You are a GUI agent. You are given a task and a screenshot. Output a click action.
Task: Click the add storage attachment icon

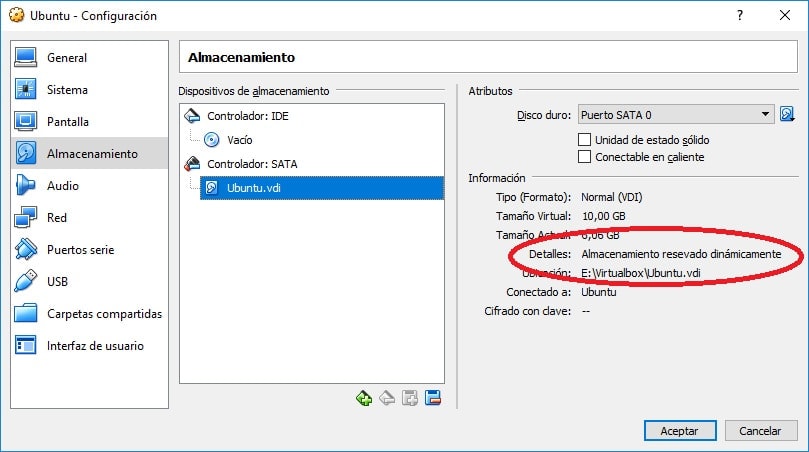[410, 398]
